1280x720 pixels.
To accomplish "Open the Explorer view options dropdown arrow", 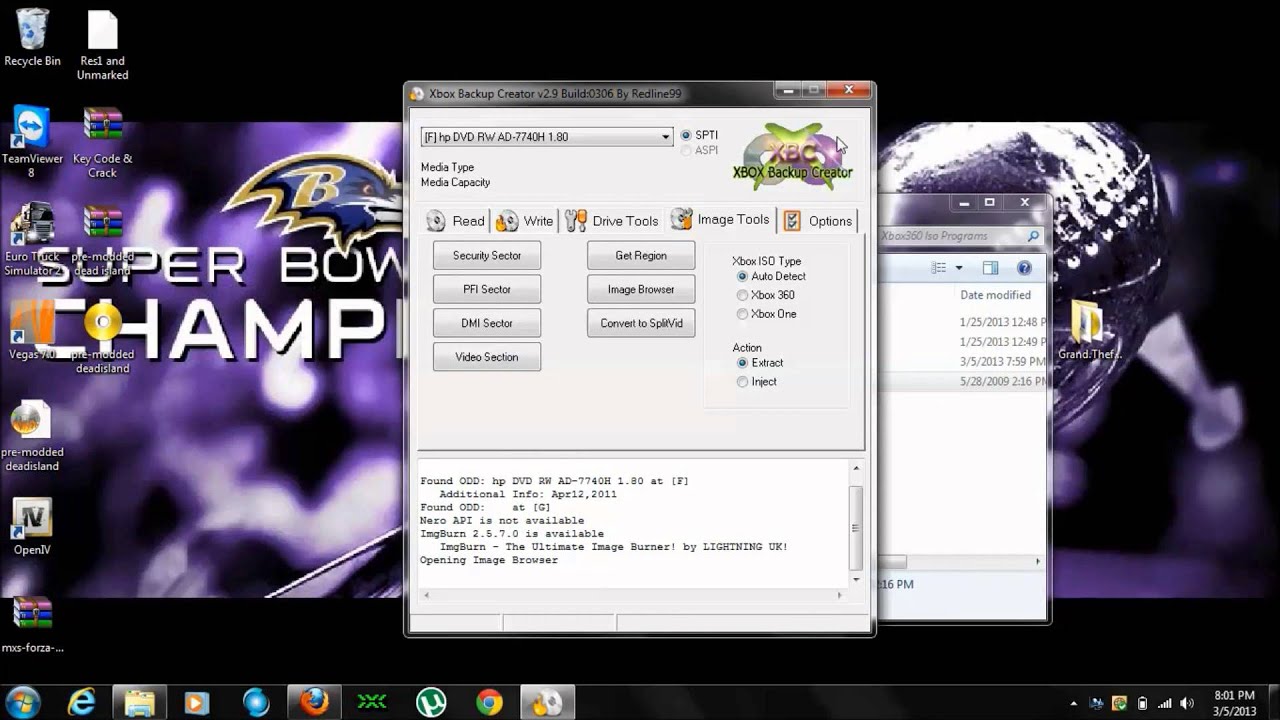I will coord(959,268).
